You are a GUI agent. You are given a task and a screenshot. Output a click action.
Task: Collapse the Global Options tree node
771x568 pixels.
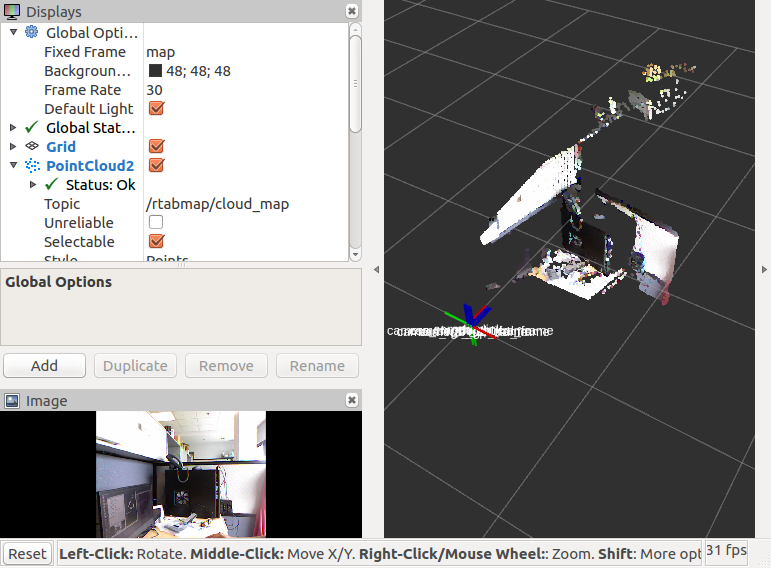point(13,33)
